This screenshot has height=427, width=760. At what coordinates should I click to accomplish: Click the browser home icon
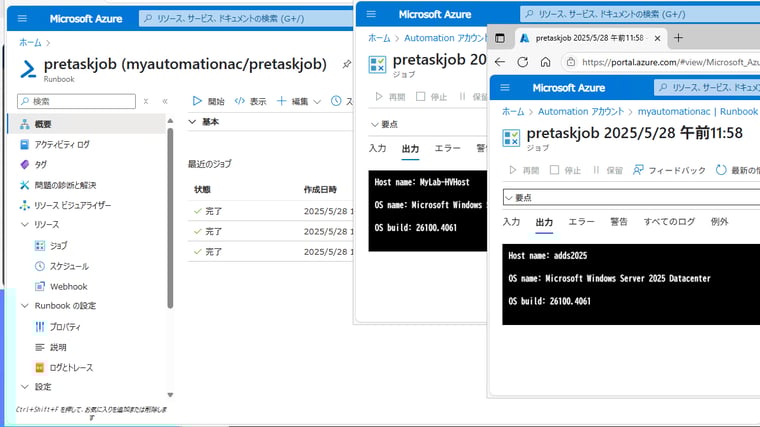[545, 62]
